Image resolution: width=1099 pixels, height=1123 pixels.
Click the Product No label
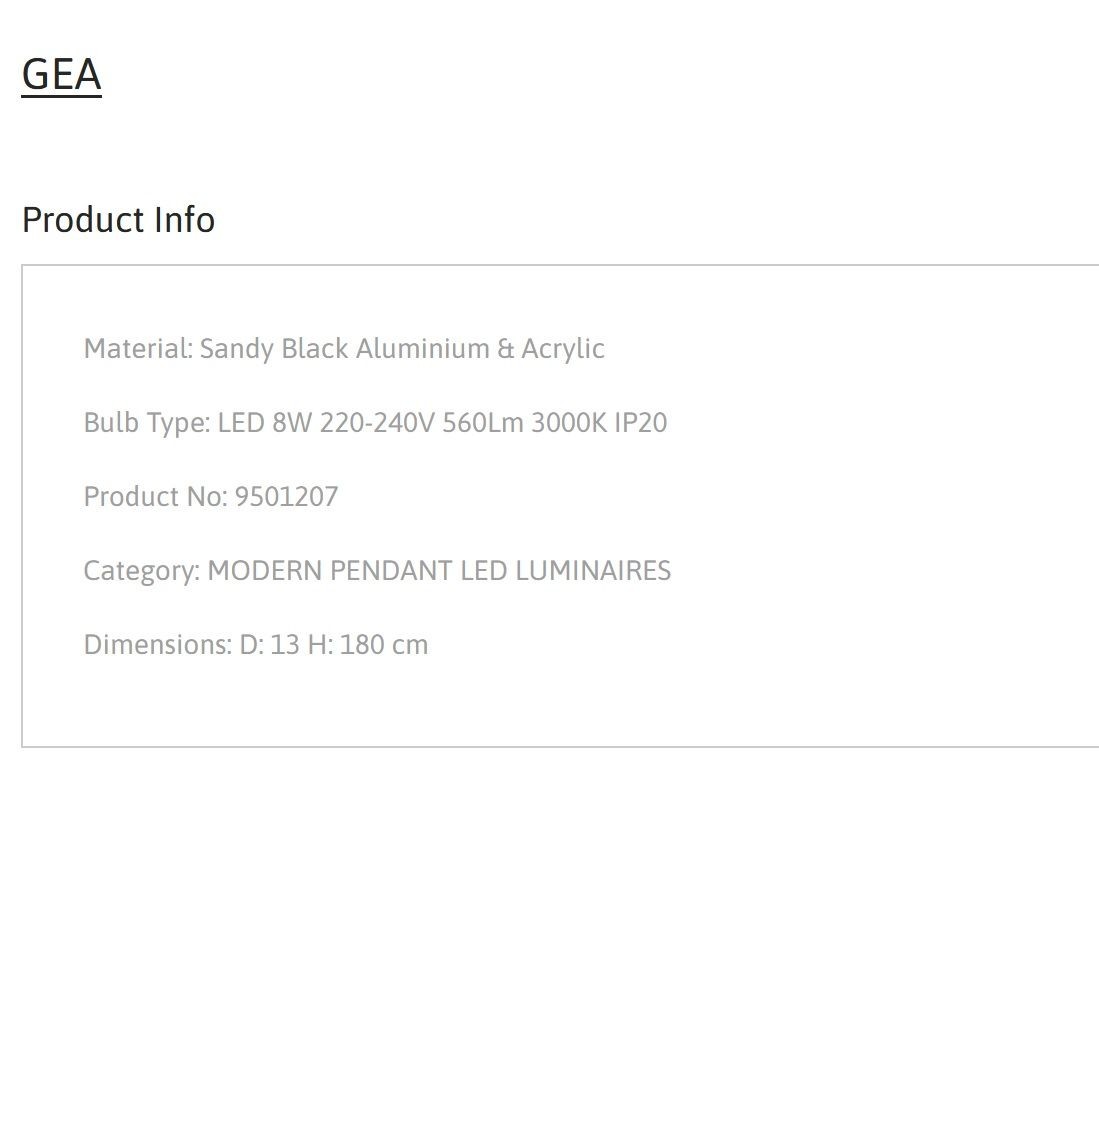point(155,497)
